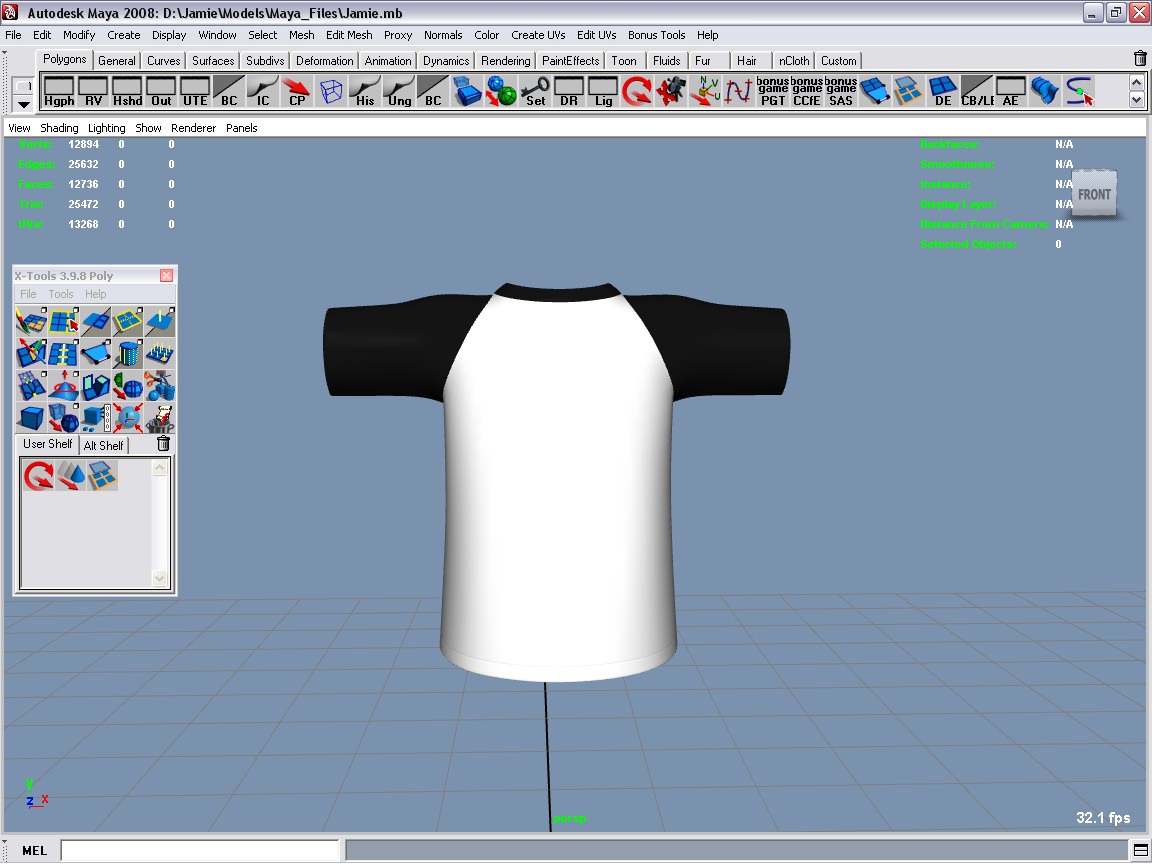The image size is (1152, 864).
Task: Click the trash bin cleanup icon in X-Tools grid
Action: (x=159, y=417)
